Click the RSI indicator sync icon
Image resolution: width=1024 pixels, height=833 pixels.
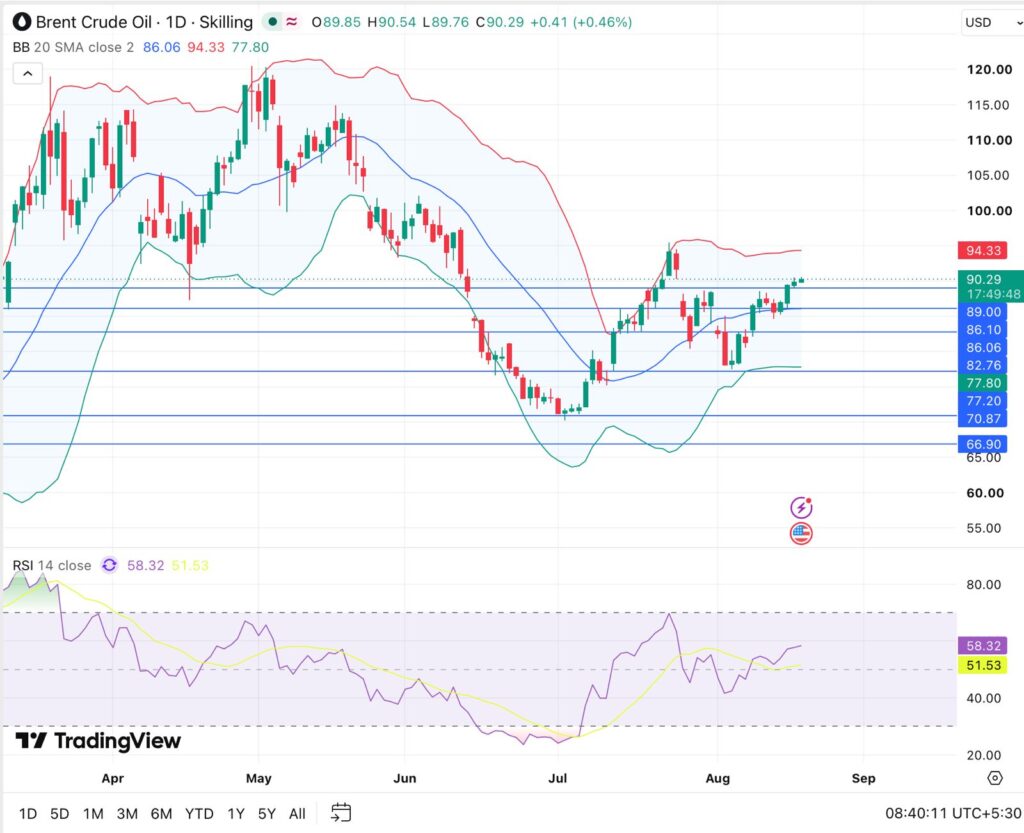109,565
